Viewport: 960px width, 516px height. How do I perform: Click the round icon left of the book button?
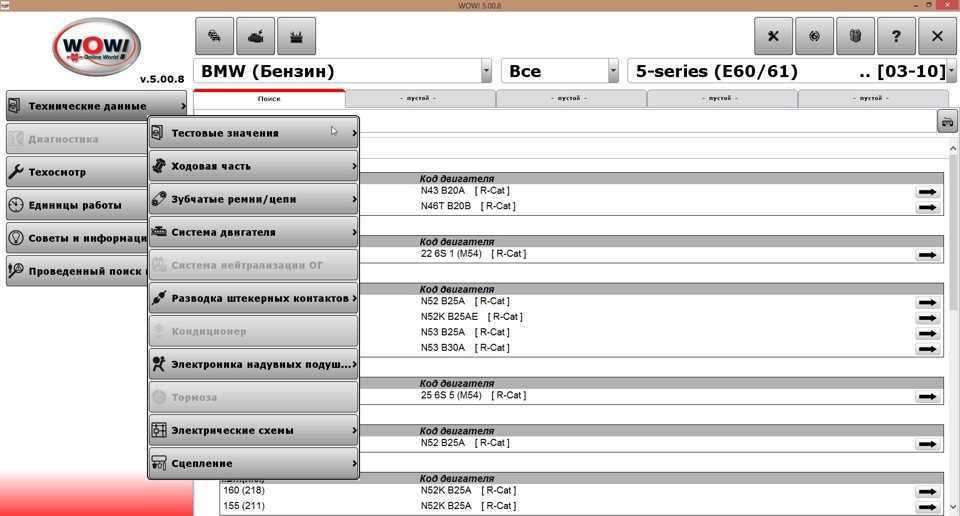point(814,36)
